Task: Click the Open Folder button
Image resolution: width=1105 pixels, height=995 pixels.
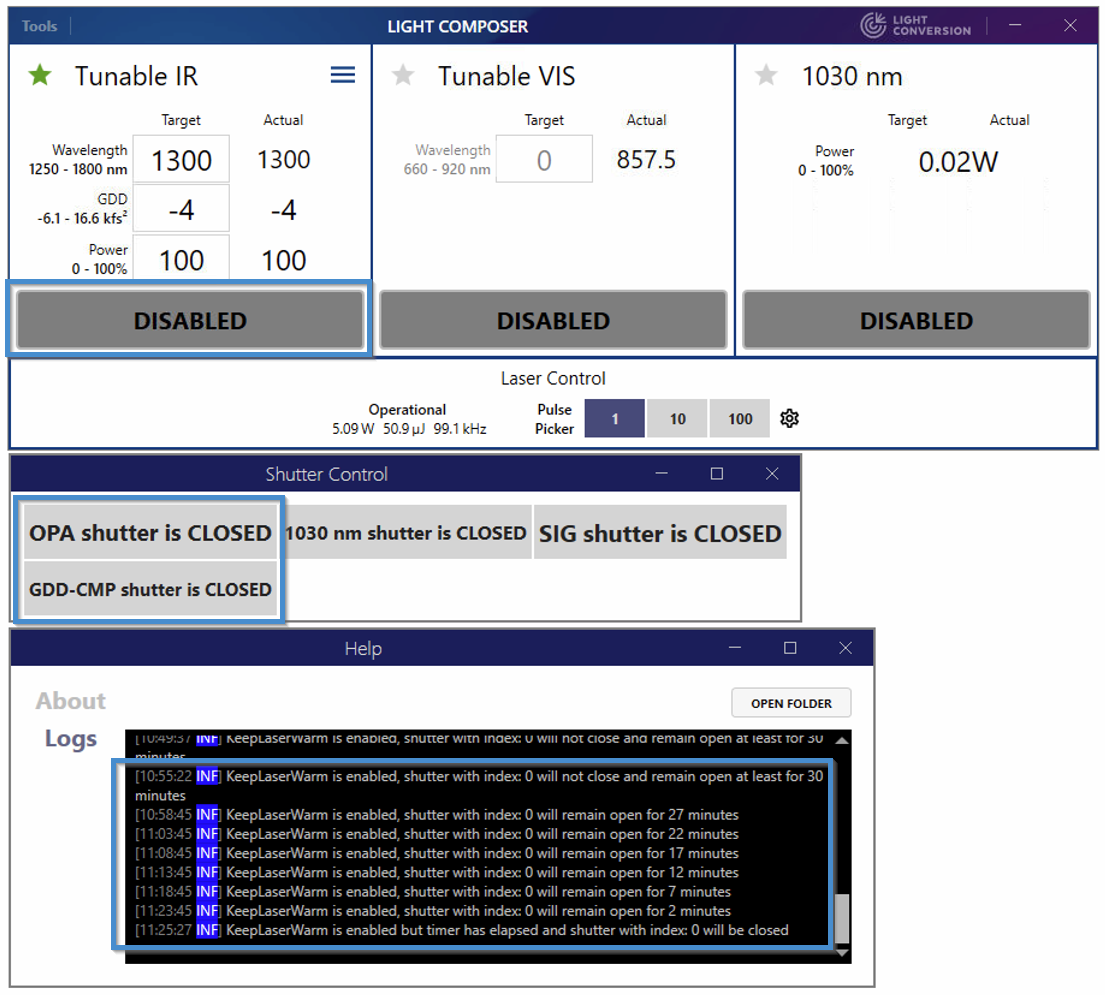Action: [x=791, y=703]
